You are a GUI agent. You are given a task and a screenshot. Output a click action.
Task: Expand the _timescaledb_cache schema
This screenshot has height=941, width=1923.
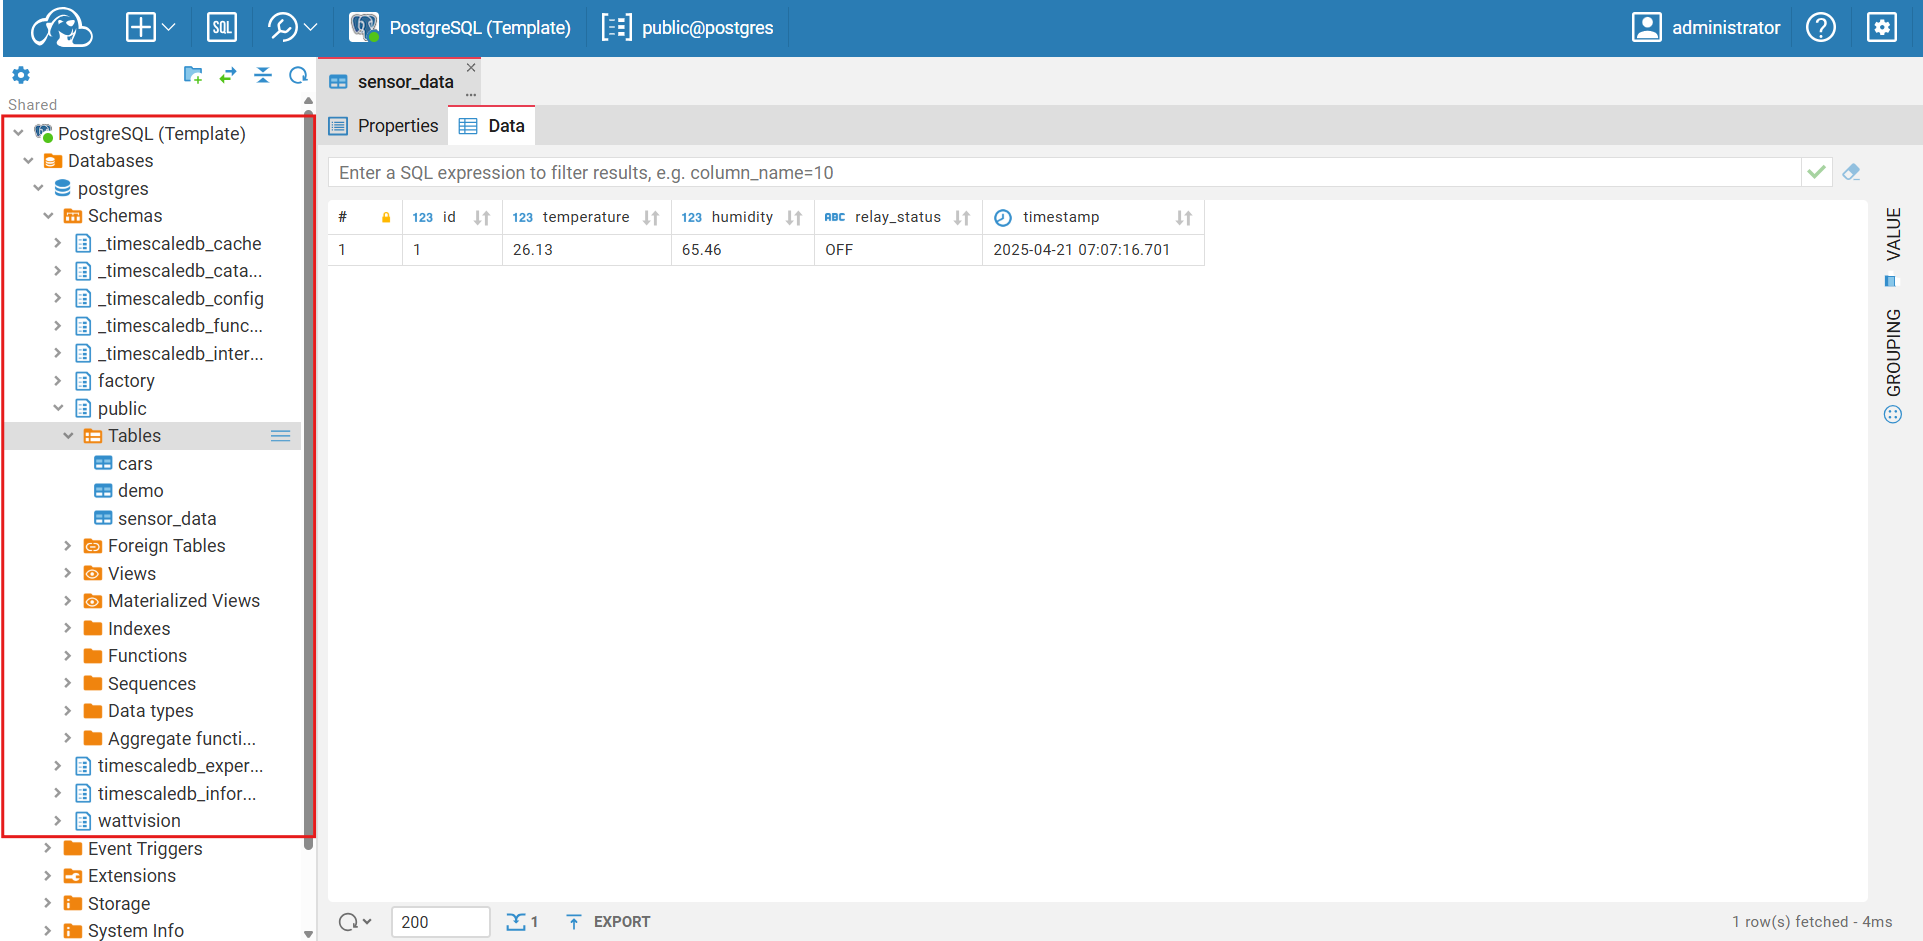point(58,243)
